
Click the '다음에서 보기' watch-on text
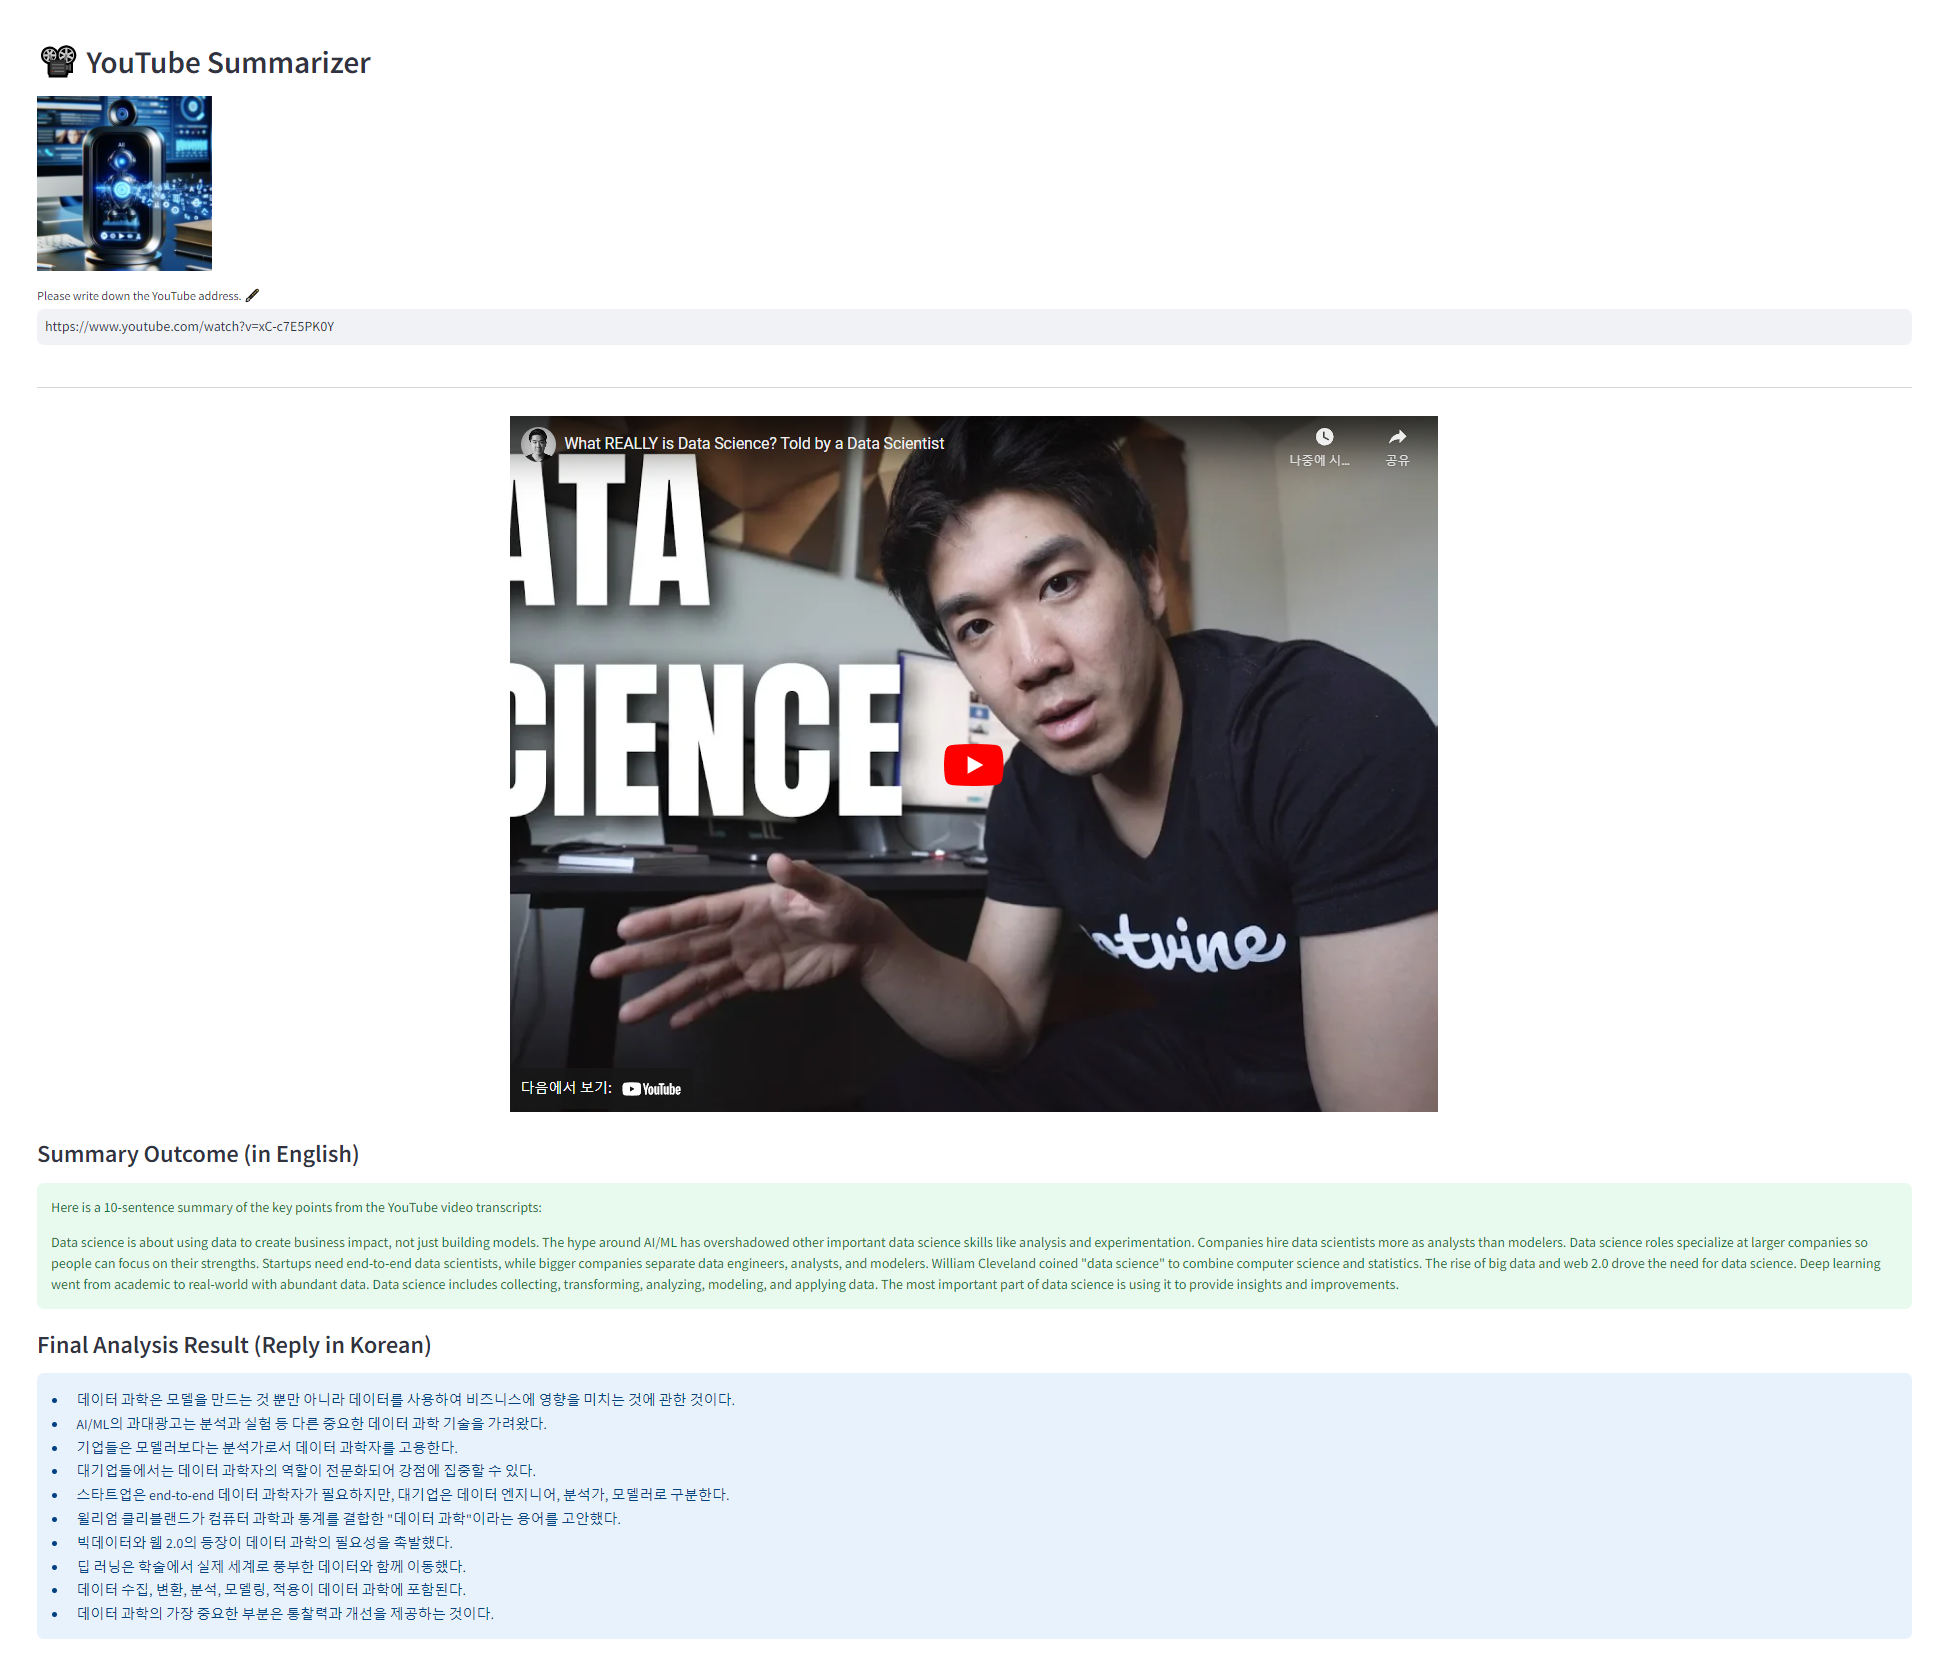click(x=566, y=1088)
